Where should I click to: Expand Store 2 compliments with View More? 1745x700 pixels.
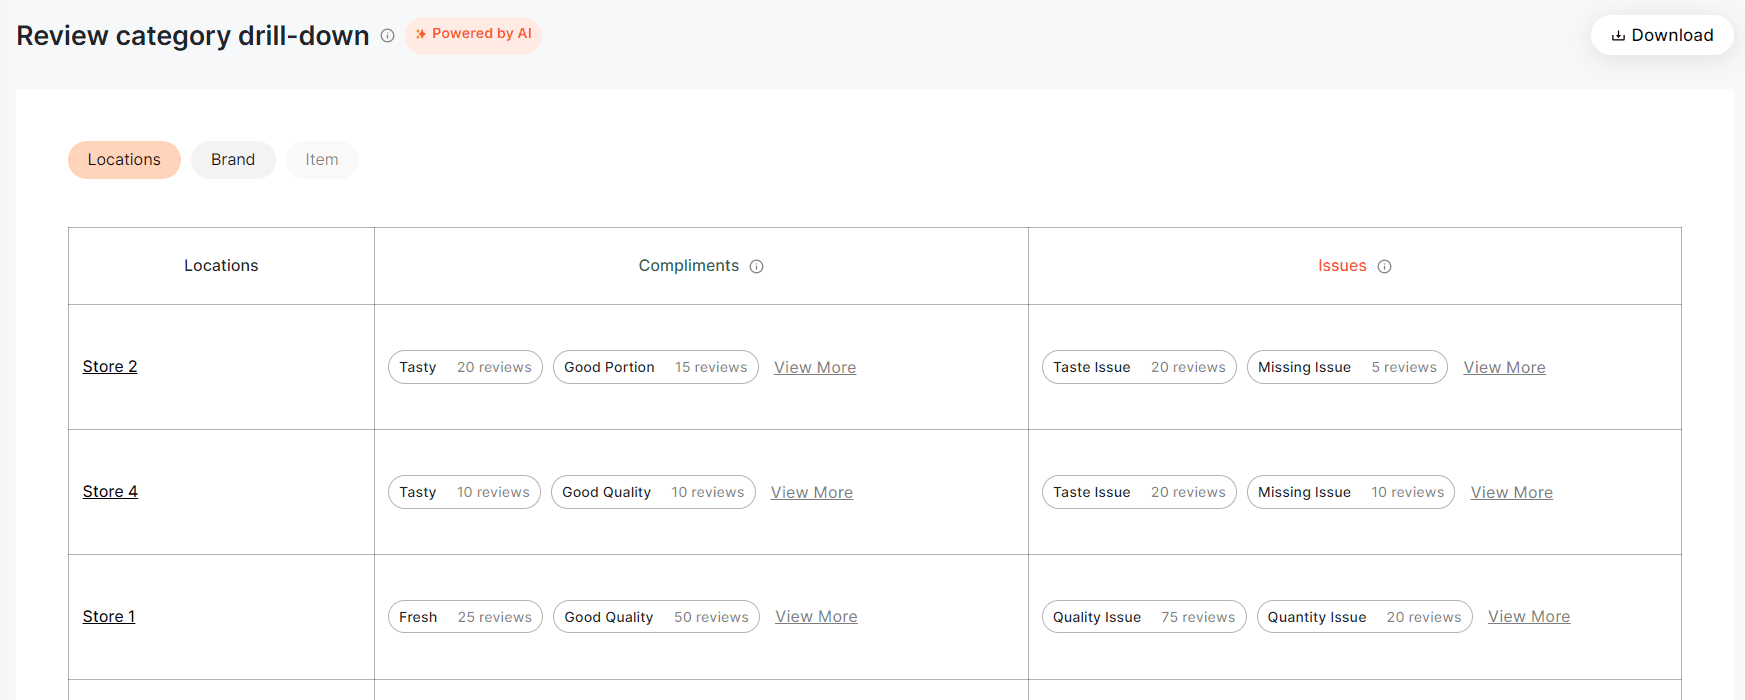[x=815, y=368]
